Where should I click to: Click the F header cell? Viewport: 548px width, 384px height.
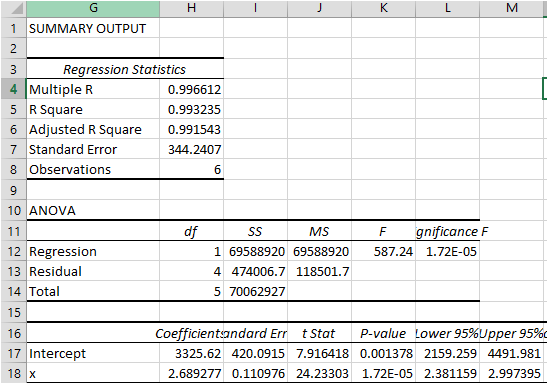coord(383,231)
